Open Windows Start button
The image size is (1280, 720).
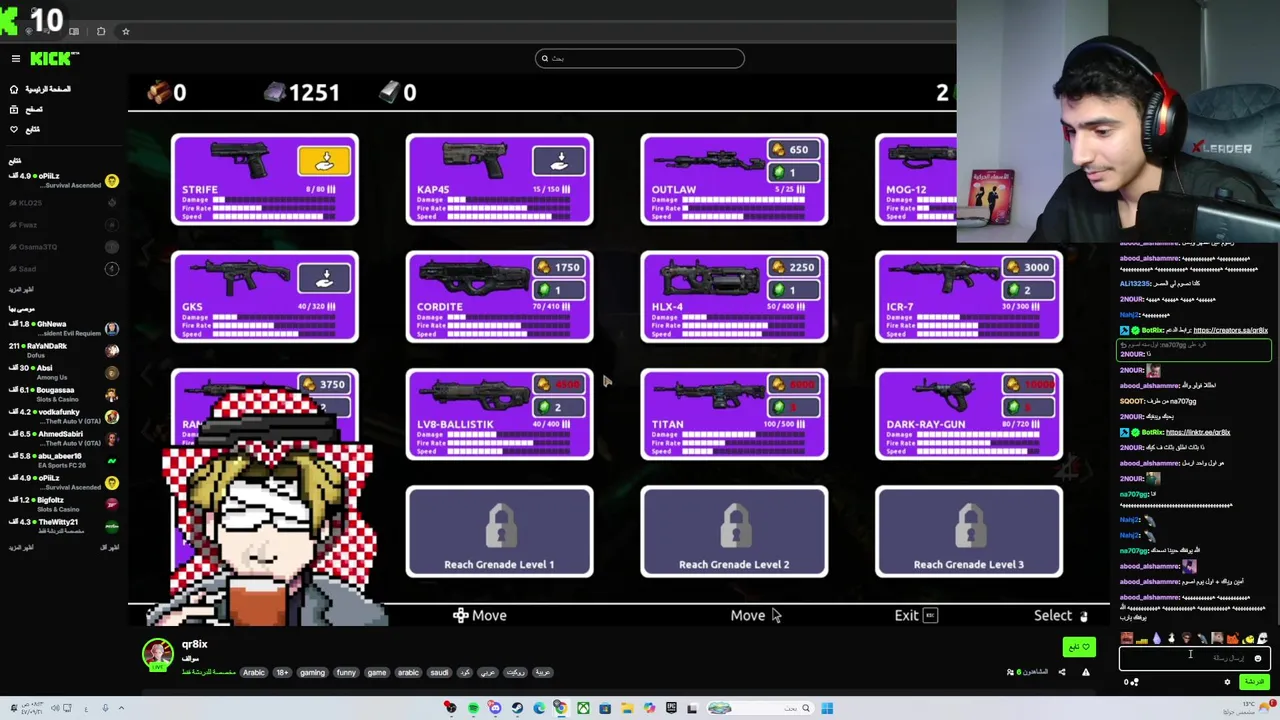pyautogui.click(x=827, y=708)
